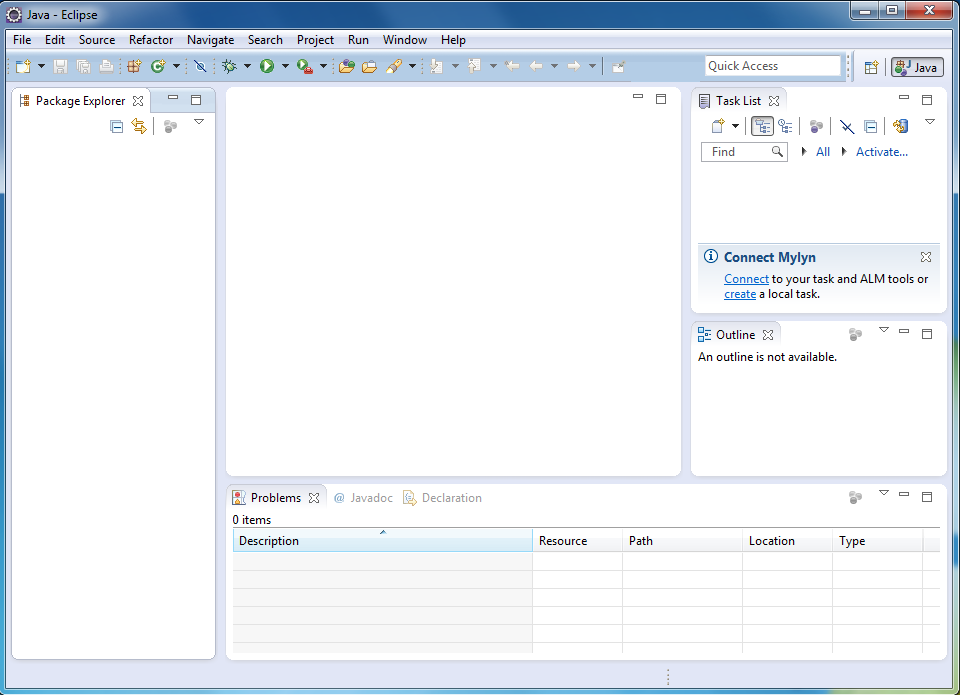Image resolution: width=960 pixels, height=695 pixels.
Task: Open the Refactor menu
Action: 151,40
